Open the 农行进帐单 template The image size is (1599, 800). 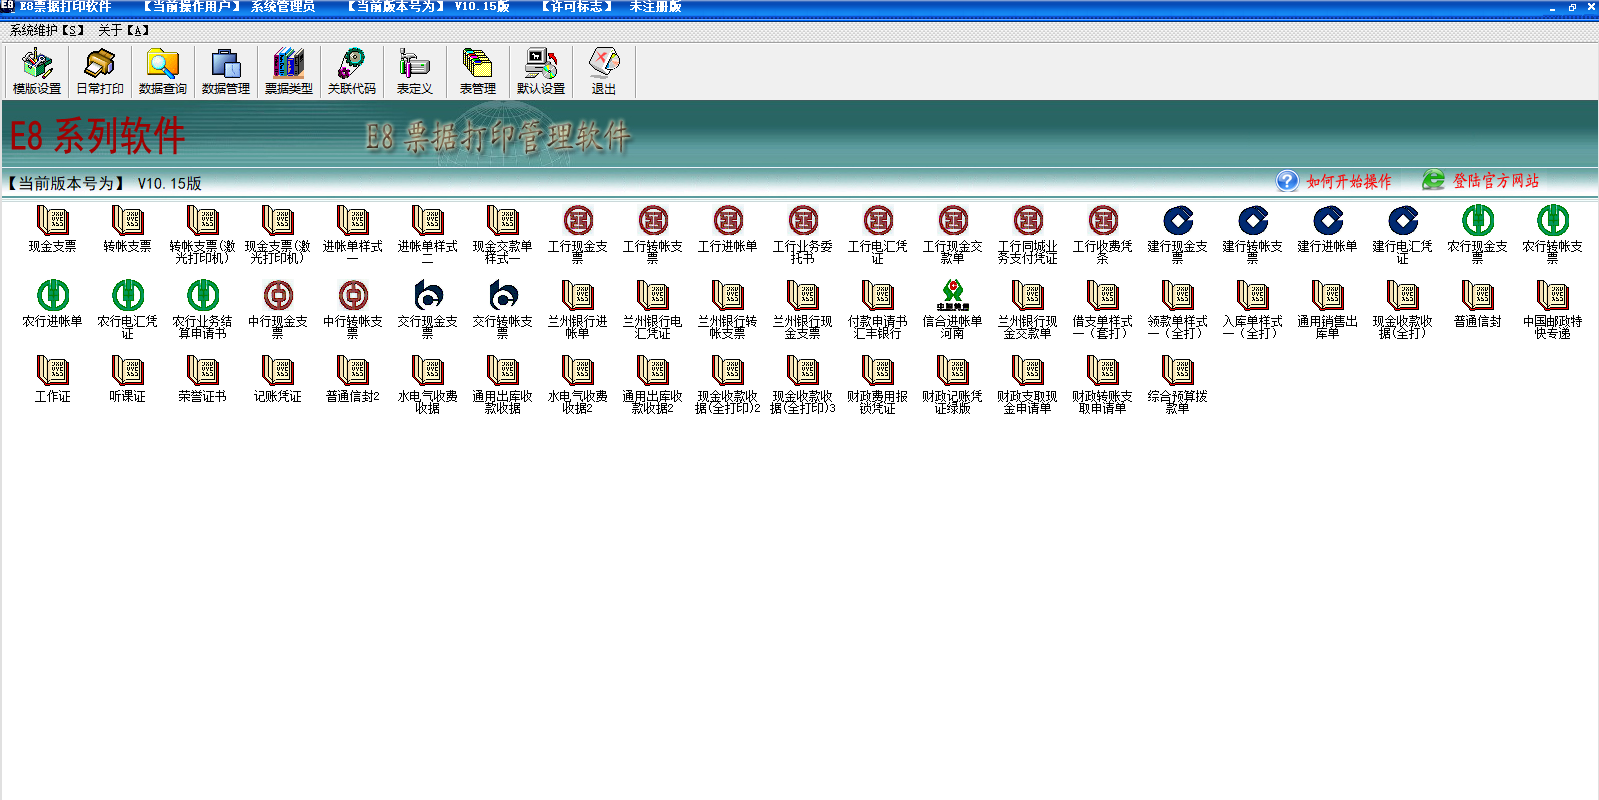pyautogui.click(x=53, y=304)
